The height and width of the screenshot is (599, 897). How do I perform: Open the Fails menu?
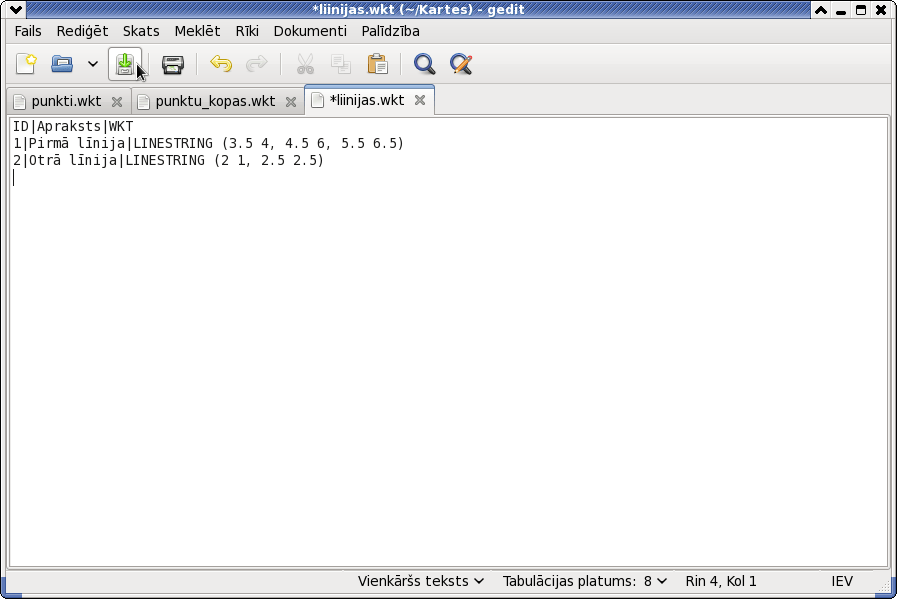pyautogui.click(x=28, y=31)
